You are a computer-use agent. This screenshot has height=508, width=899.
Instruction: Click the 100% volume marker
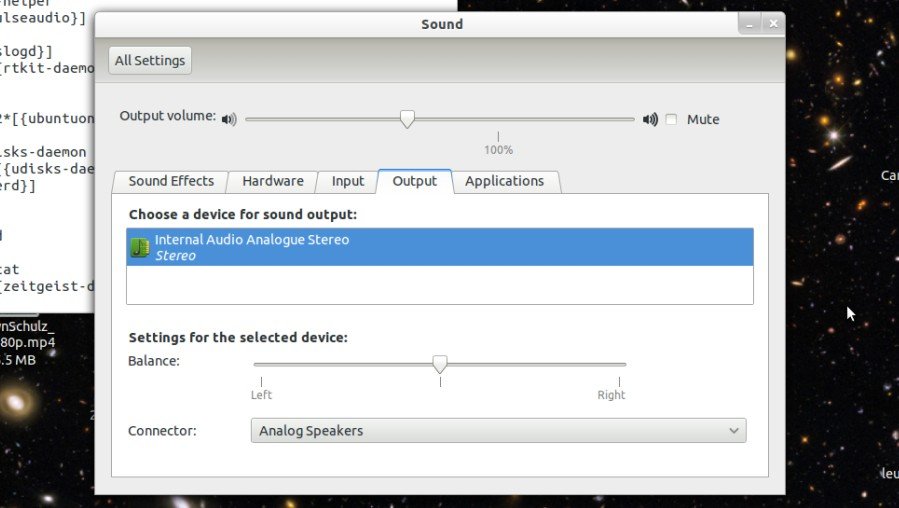pos(498,150)
